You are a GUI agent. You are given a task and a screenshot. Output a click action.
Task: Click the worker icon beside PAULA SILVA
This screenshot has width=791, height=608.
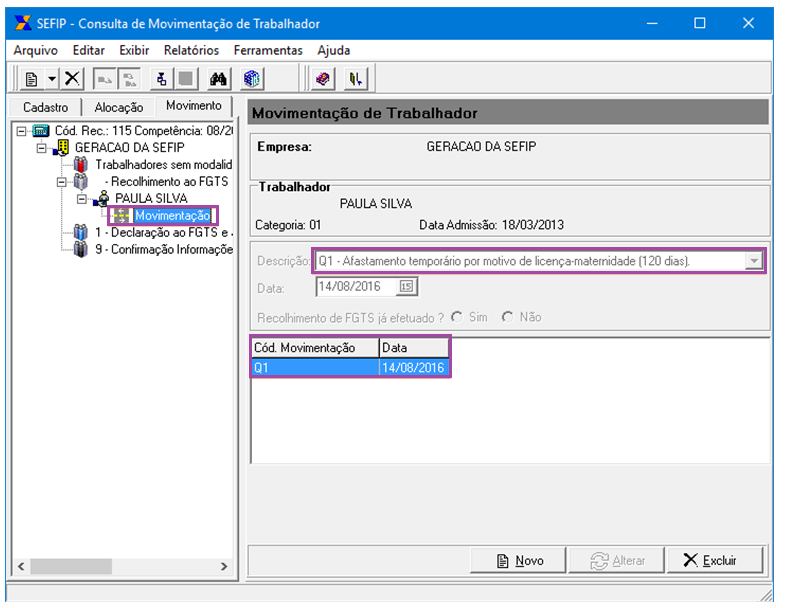101,199
